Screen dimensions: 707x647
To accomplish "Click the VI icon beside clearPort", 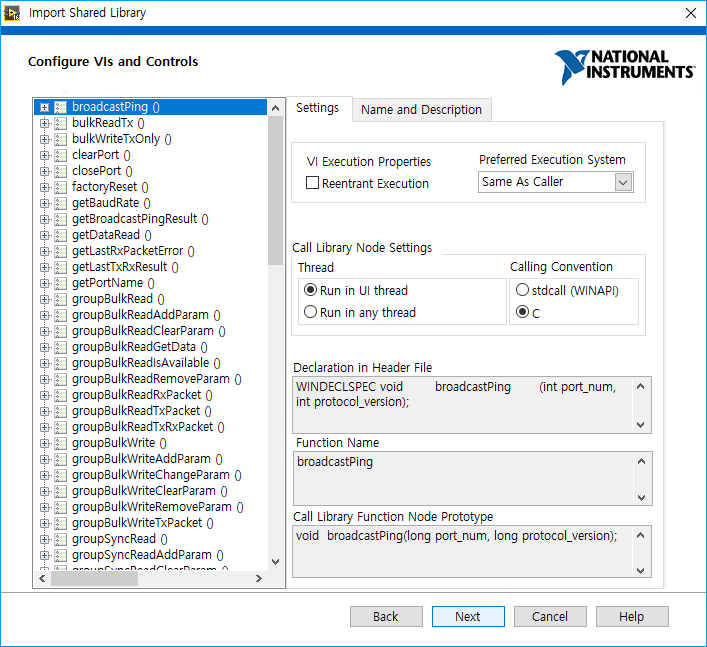I will (61, 155).
